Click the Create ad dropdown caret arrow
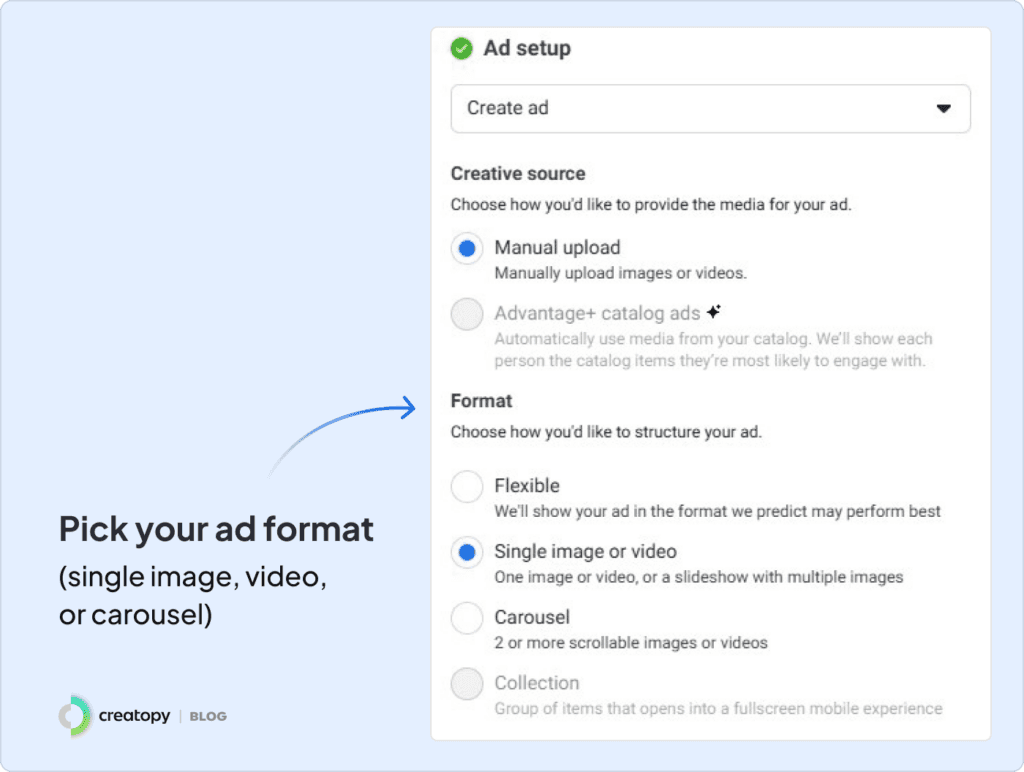 (x=943, y=108)
